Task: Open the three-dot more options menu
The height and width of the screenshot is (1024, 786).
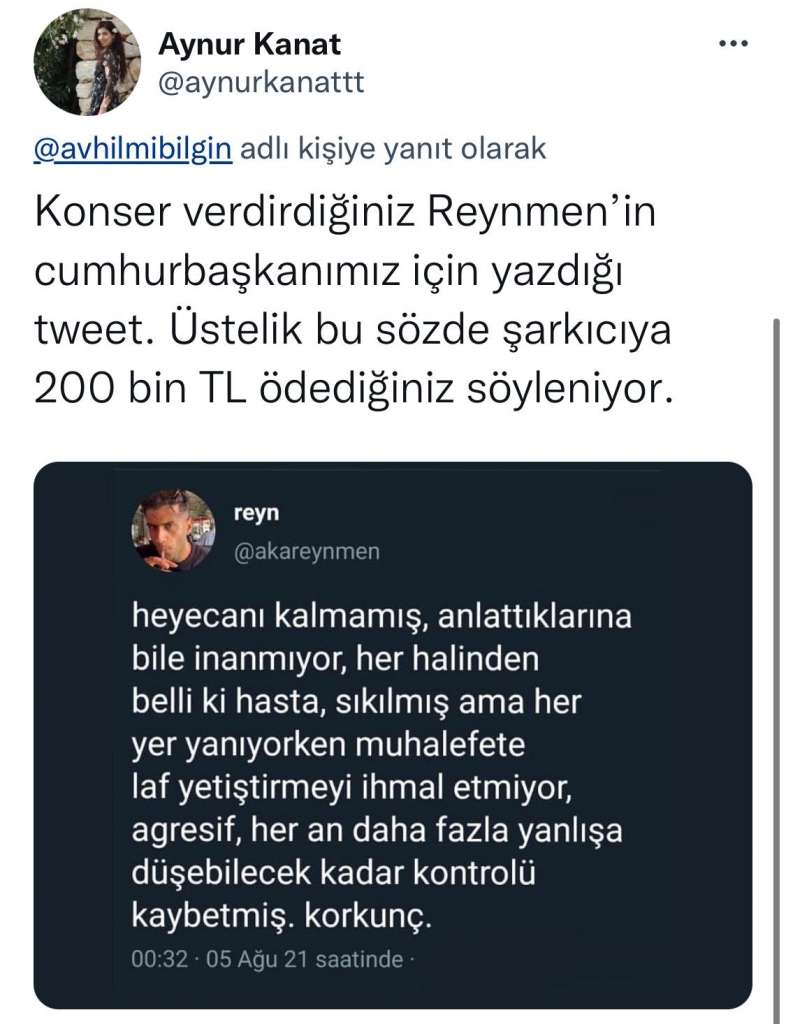Action: click(735, 45)
